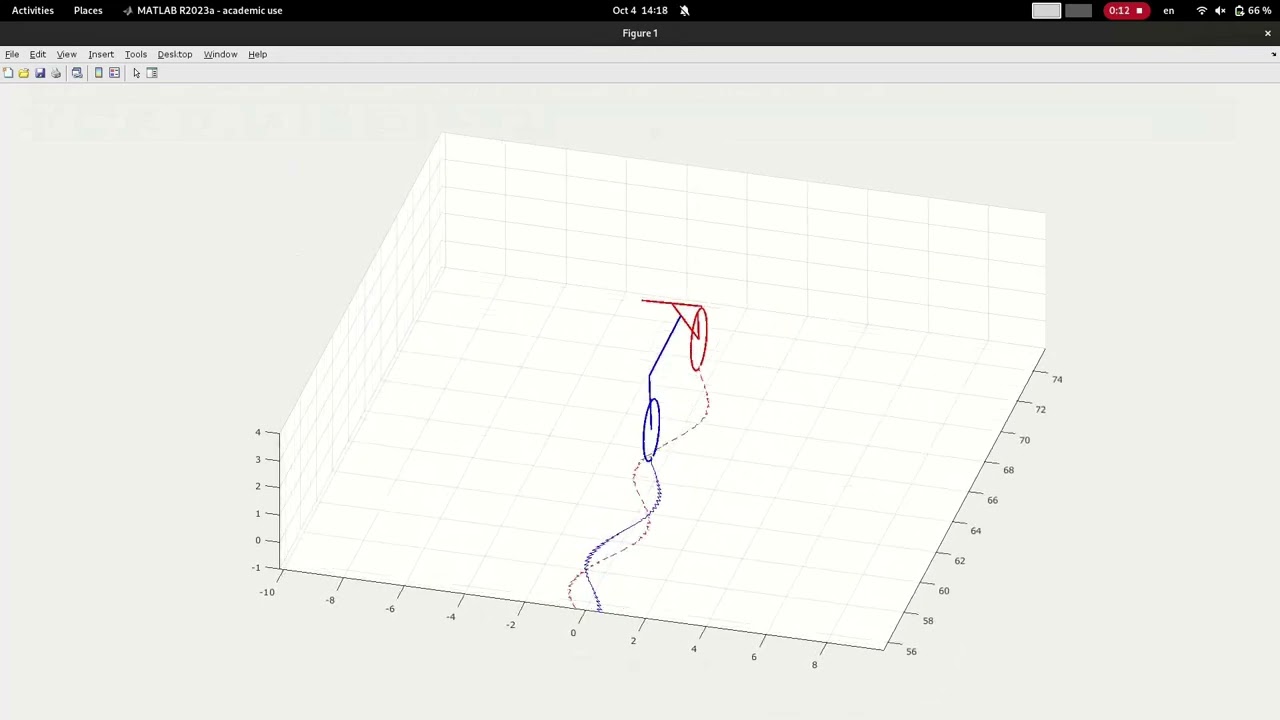The image size is (1280, 720).
Task: Switch to the second workspace thumbnail
Action: click(x=1079, y=10)
